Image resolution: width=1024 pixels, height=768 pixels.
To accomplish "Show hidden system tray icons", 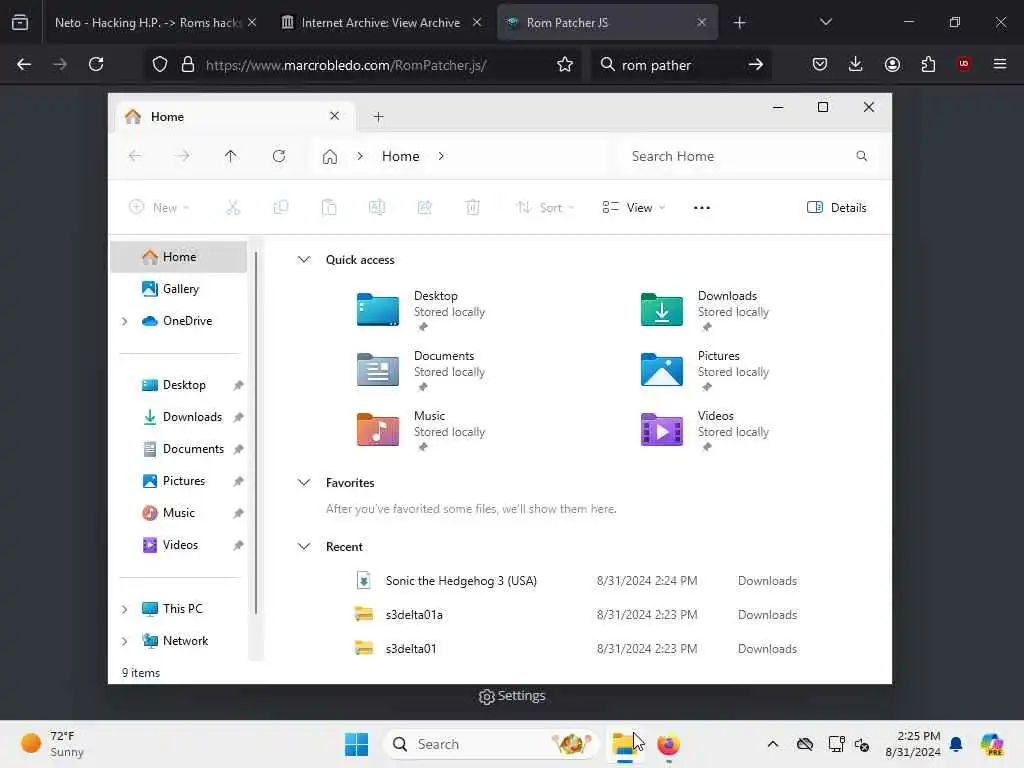I will [x=773, y=744].
